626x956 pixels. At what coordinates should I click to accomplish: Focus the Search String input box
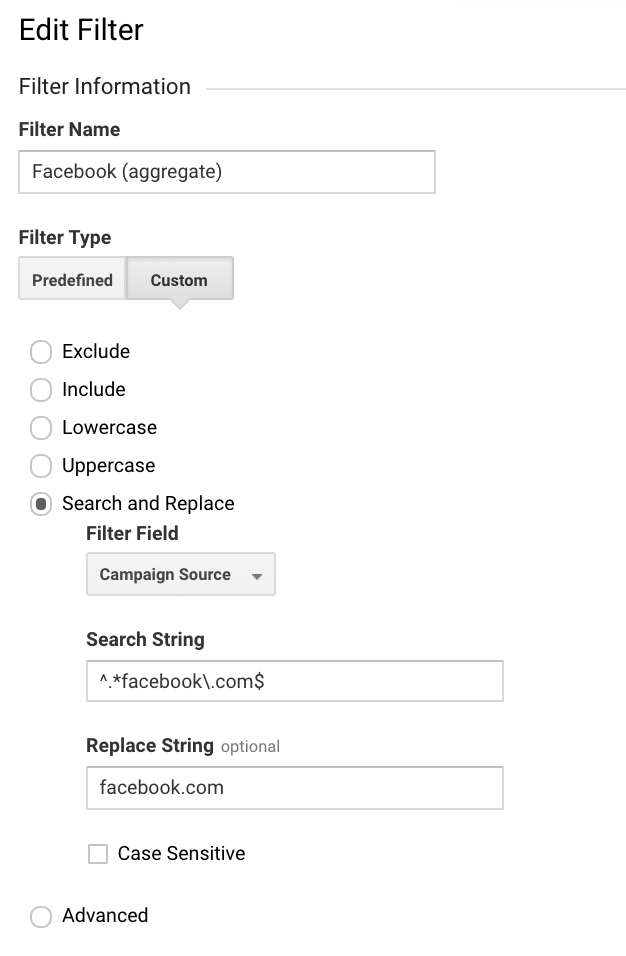tap(294, 681)
